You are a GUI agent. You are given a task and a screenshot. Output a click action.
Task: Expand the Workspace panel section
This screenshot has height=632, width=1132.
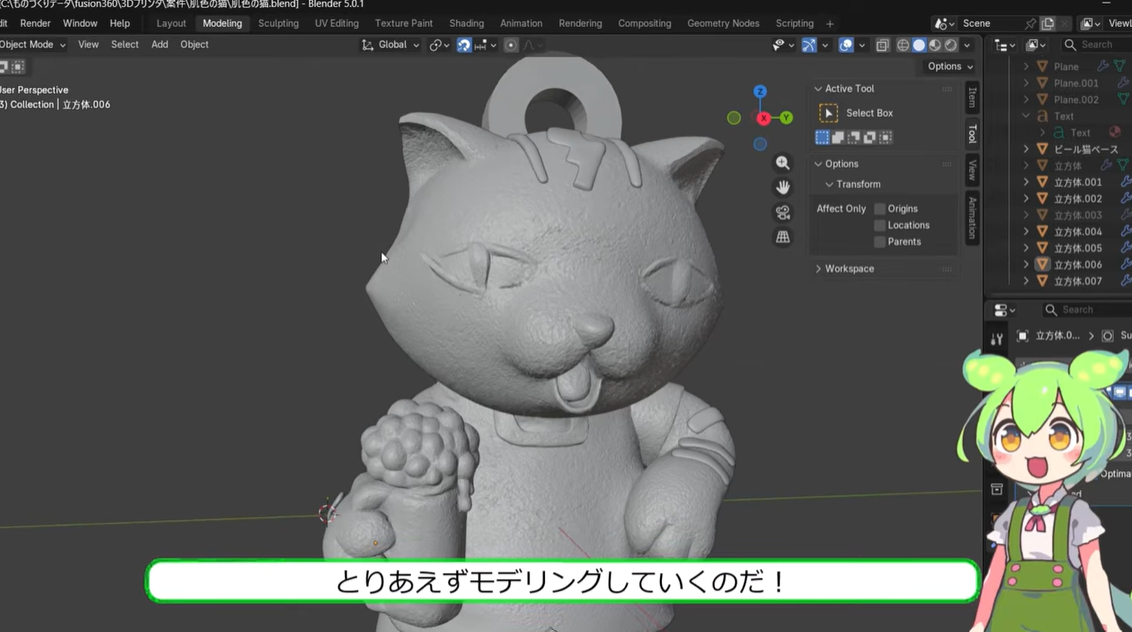pyautogui.click(x=850, y=268)
